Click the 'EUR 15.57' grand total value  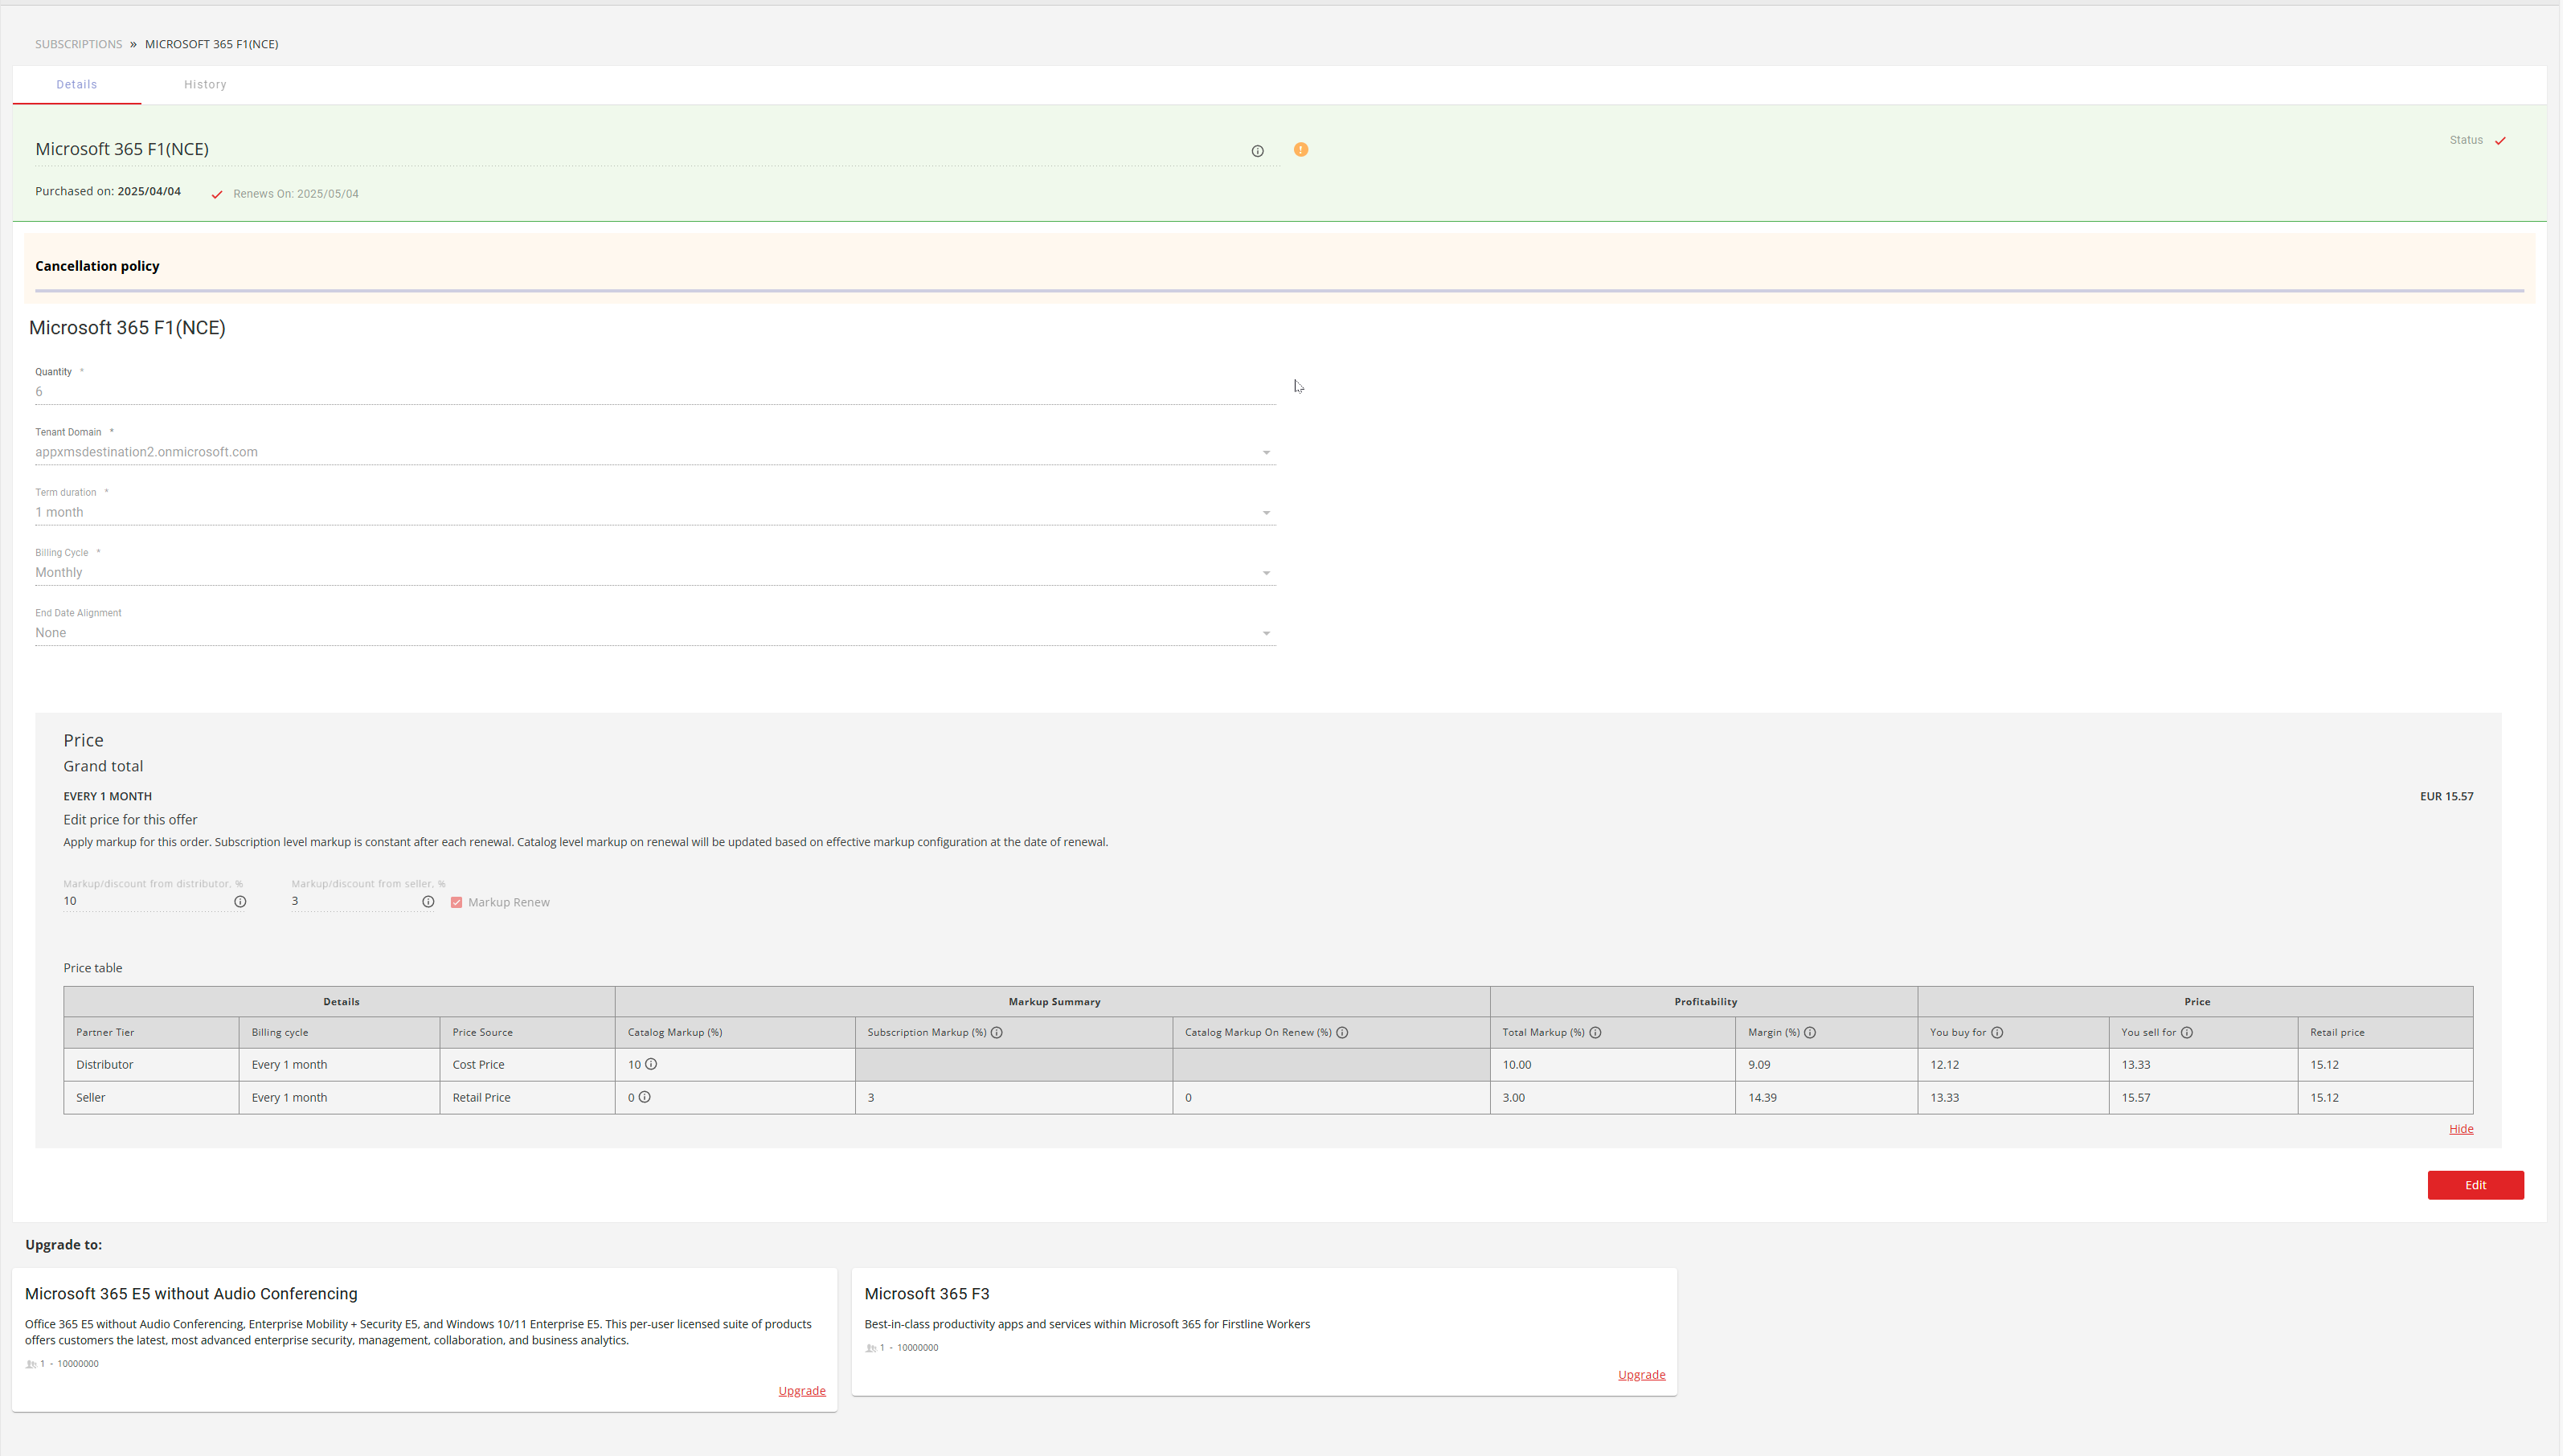pos(2446,797)
